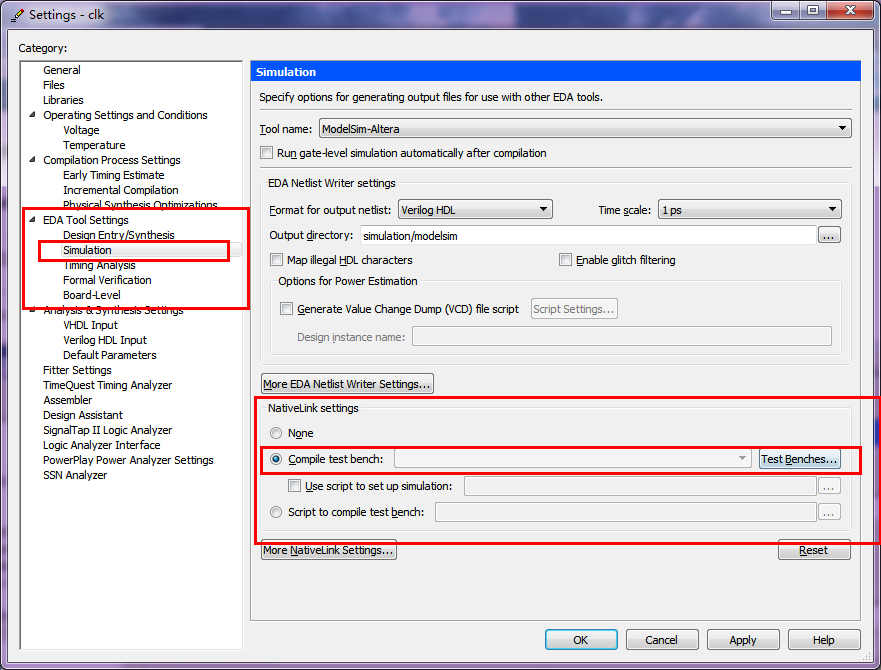This screenshot has height=670, width=881.
Task: Browse for test bench compile script
Action: pos(829,513)
